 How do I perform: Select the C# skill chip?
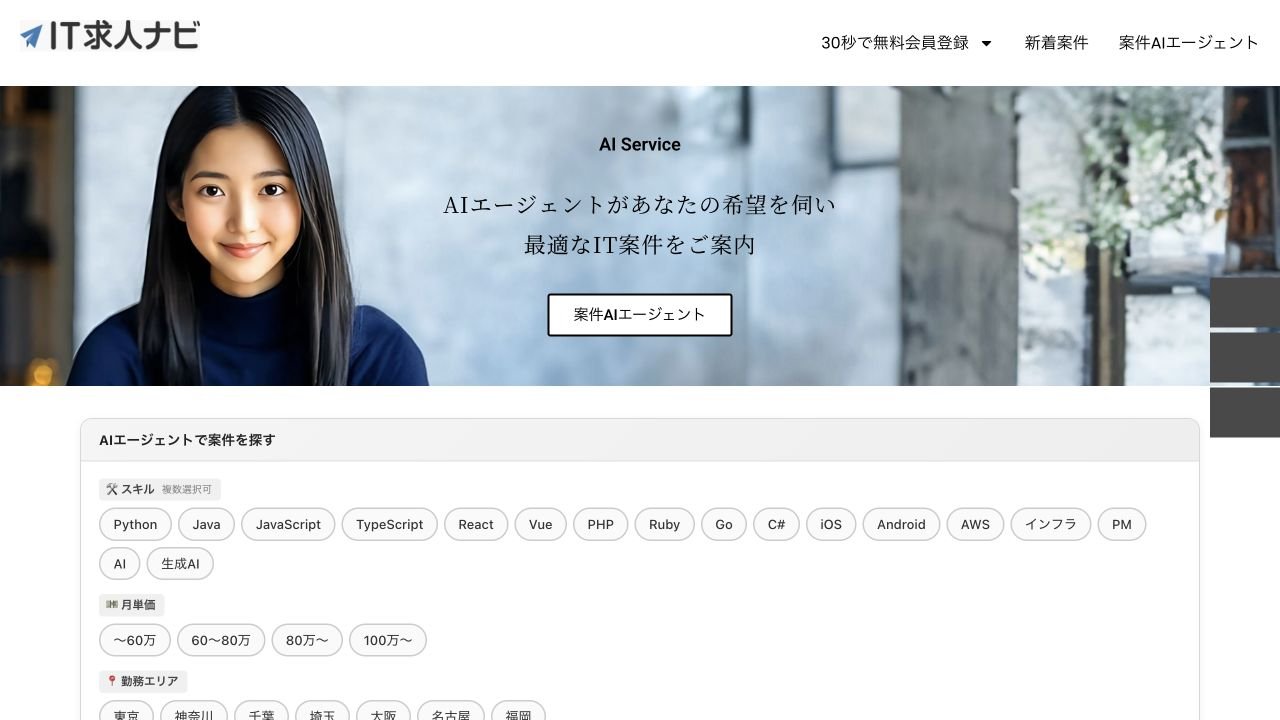777,525
